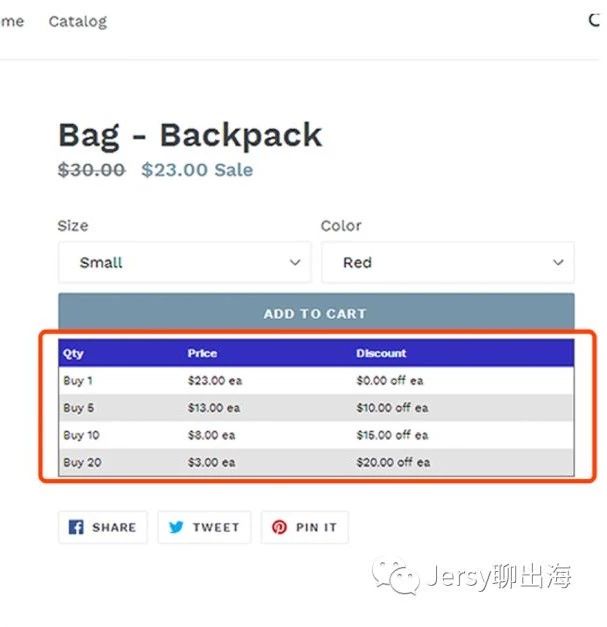Click the Facebook icon in Share button
This screenshot has width=607, height=627.
tap(77, 527)
